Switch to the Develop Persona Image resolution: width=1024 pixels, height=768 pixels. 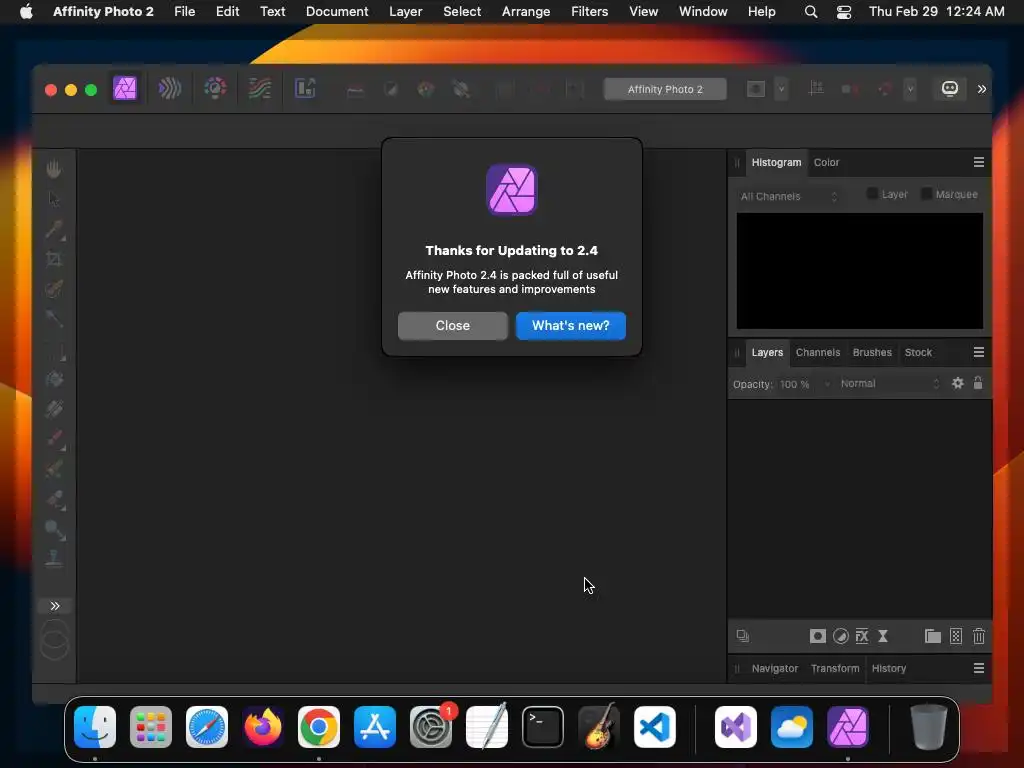pos(215,88)
